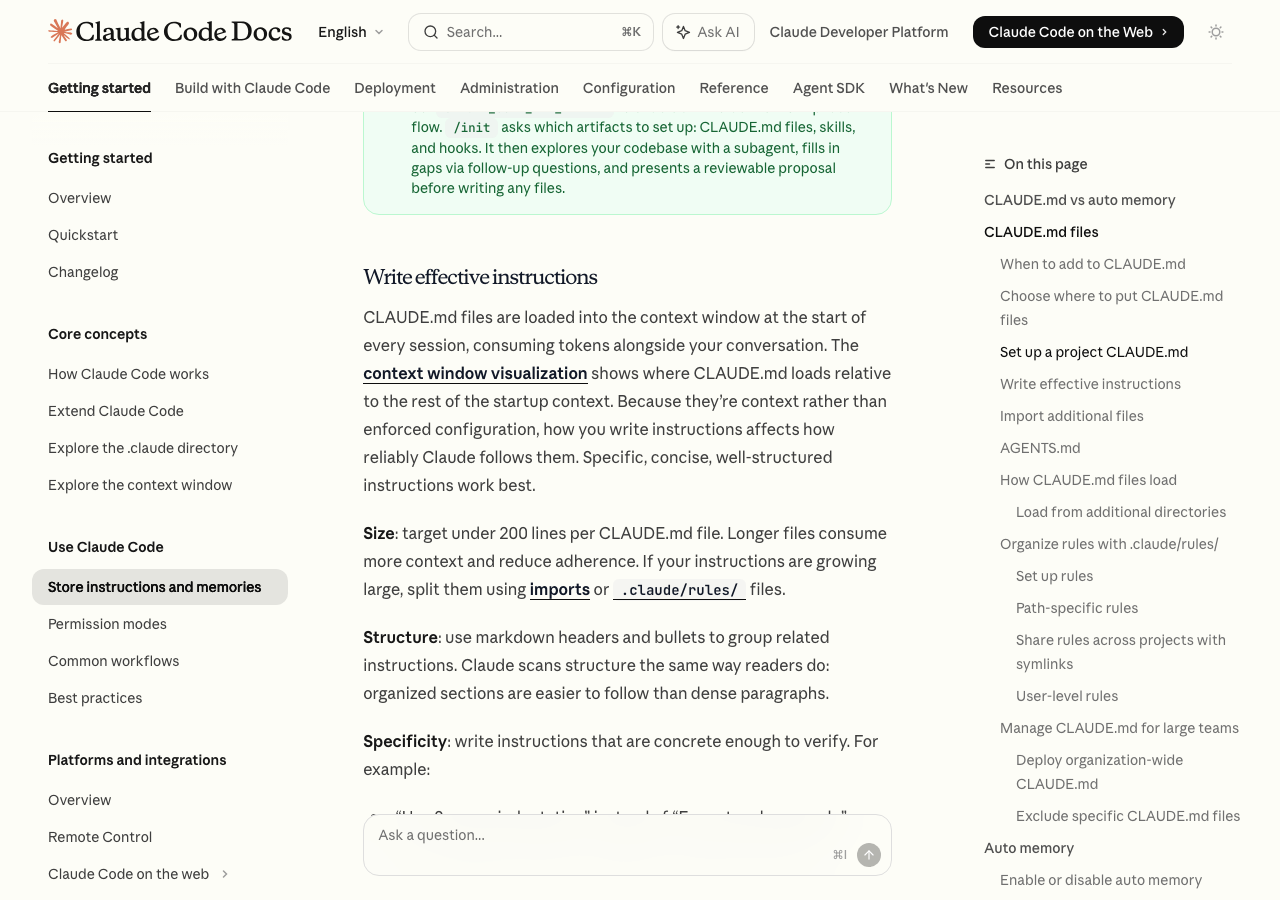The width and height of the screenshot is (1280, 900).
Task: Click the Claude Code Docs starburst logo
Action: (60, 32)
